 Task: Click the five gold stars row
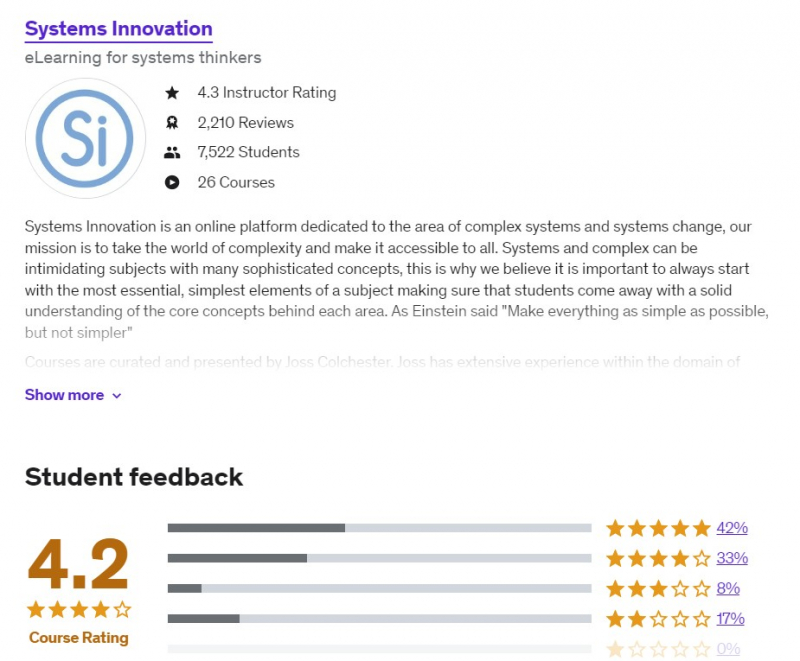point(658,528)
